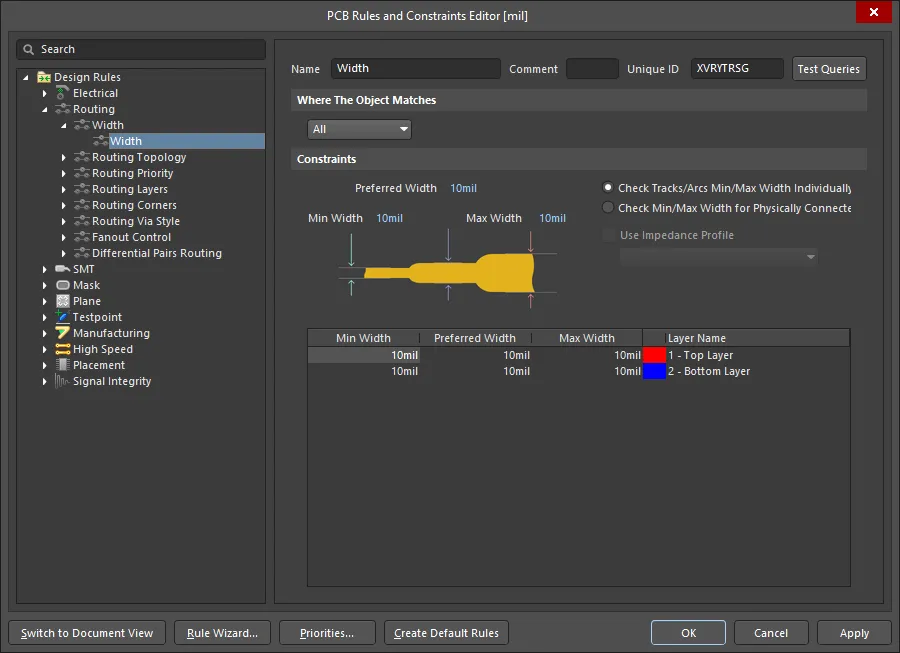The image size is (900, 653).
Task: Click the blue Bottom Layer color swatch
Action: click(654, 371)
